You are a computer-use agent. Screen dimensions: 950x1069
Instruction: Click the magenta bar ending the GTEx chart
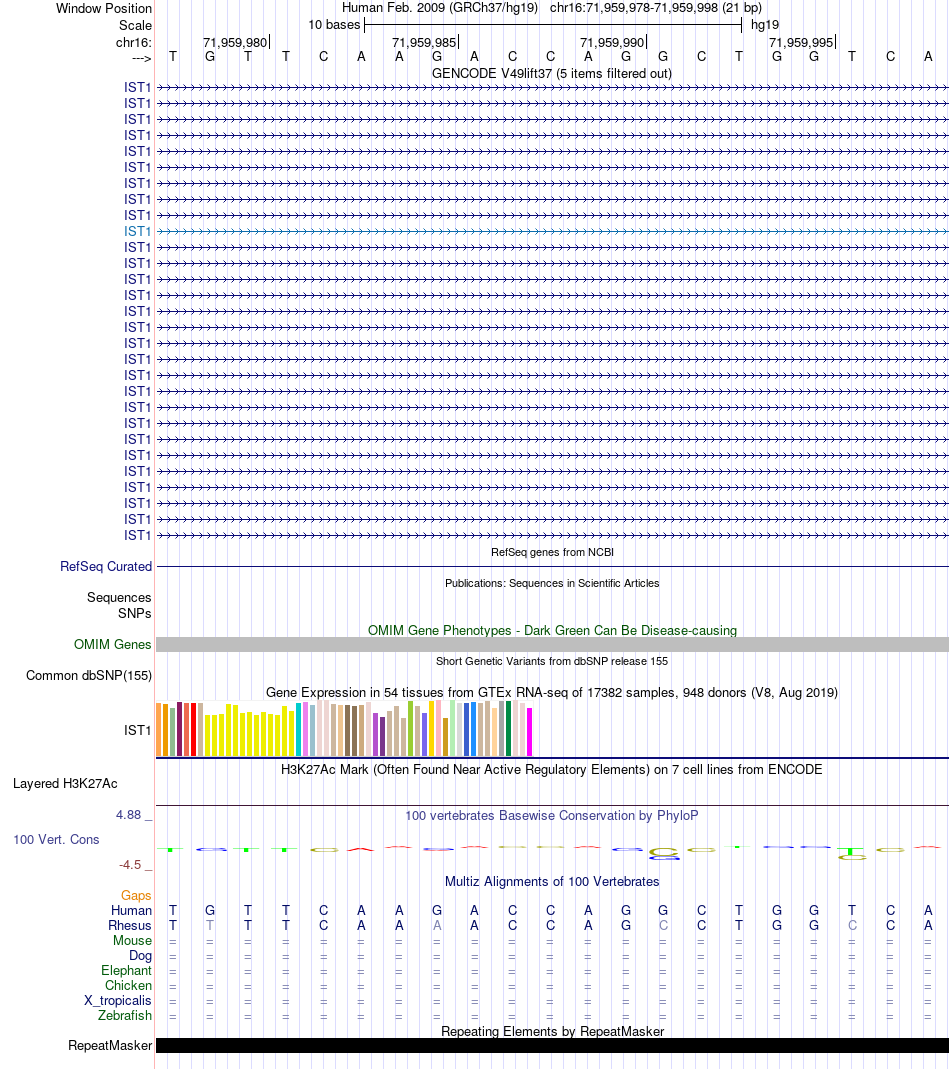529,732
